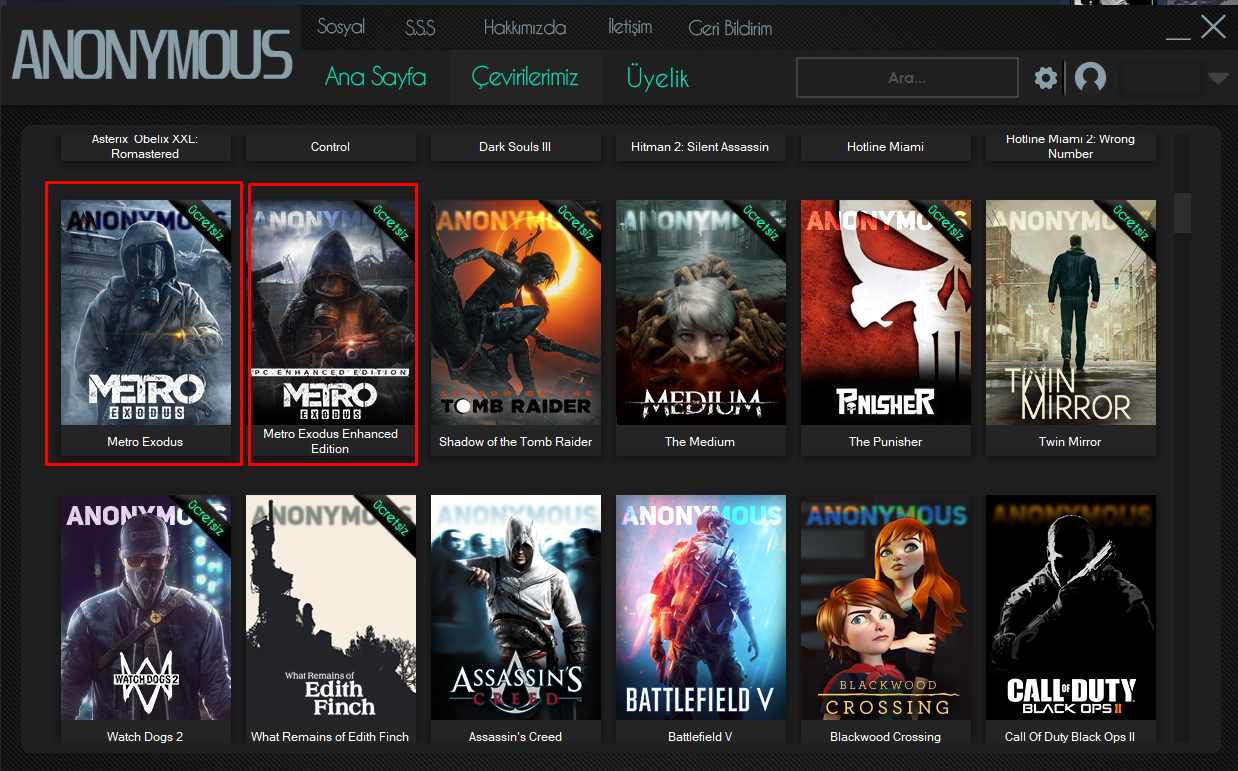Go to the Üyelik tab
The image size is (1238, 771).
[x=657, y=77]
